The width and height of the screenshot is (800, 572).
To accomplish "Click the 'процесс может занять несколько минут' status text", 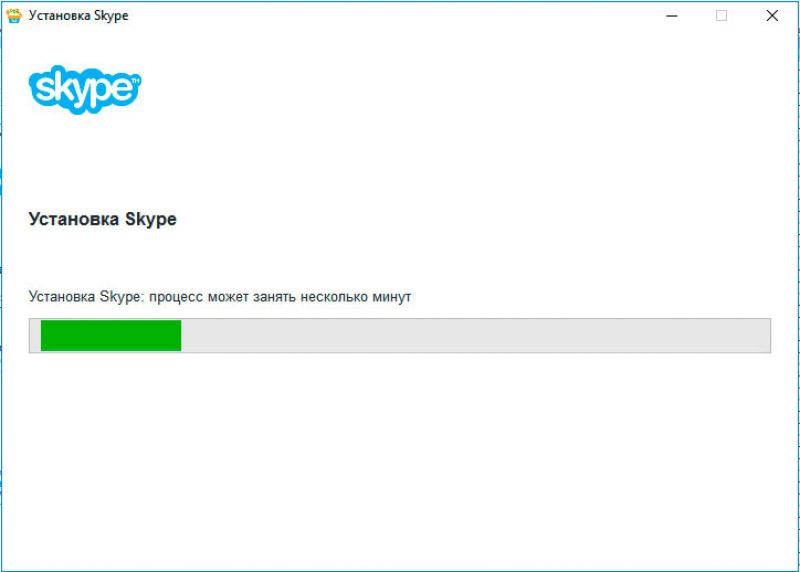I will (280, 297).
